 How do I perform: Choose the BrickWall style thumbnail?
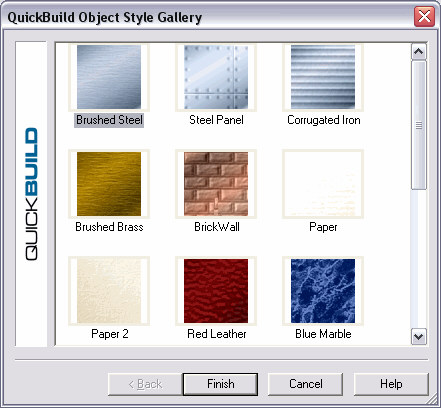216,184
